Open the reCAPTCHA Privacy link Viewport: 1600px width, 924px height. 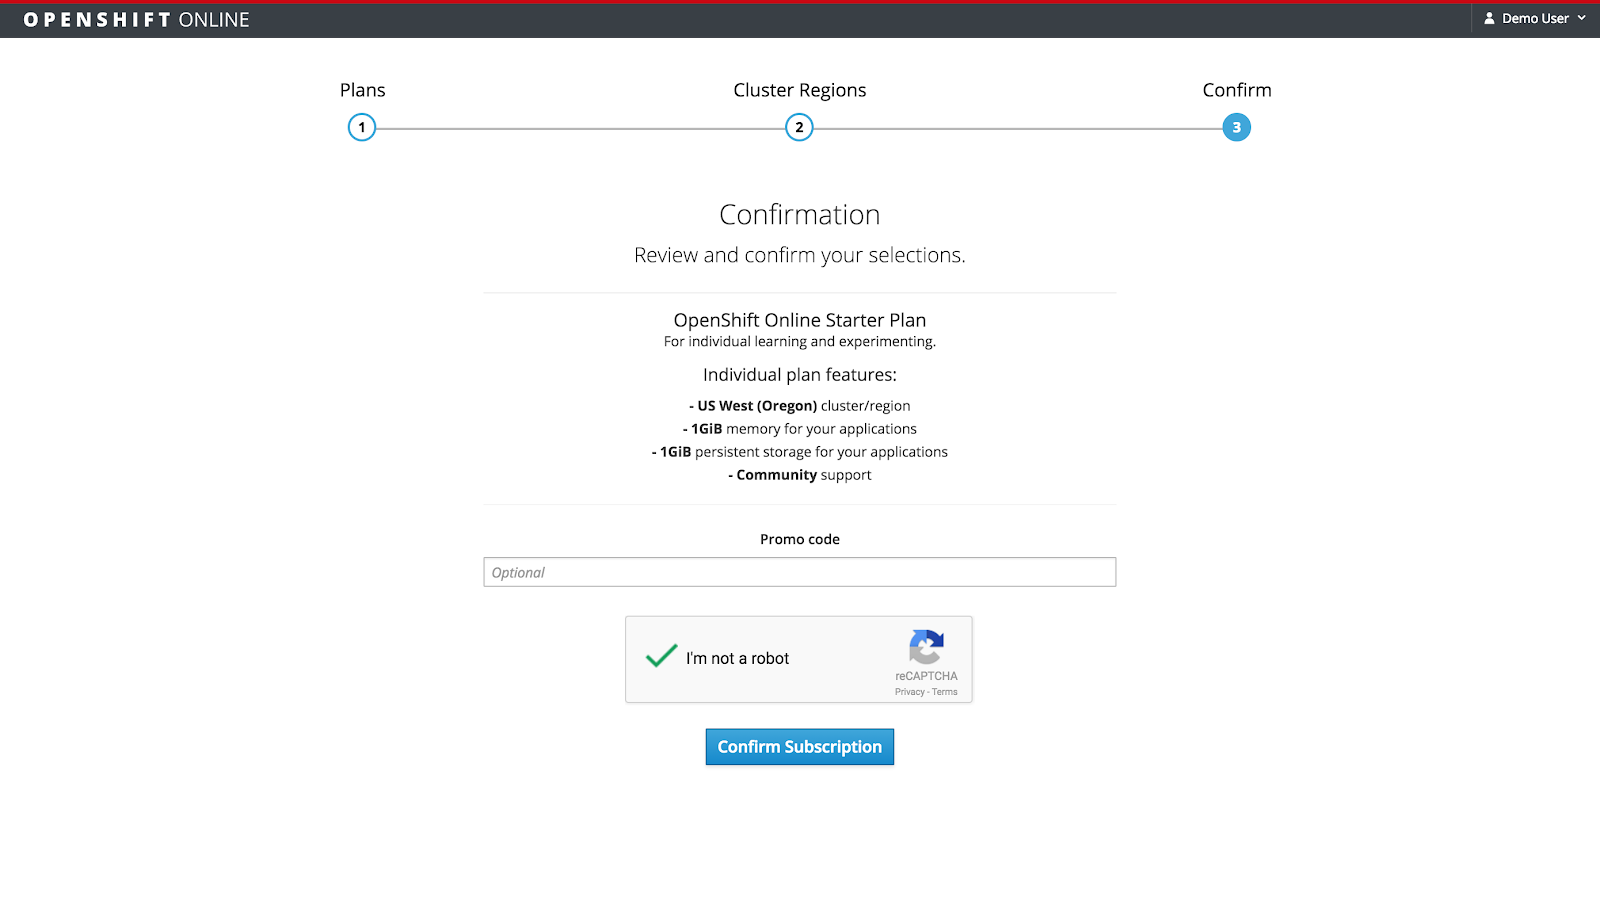909,692
